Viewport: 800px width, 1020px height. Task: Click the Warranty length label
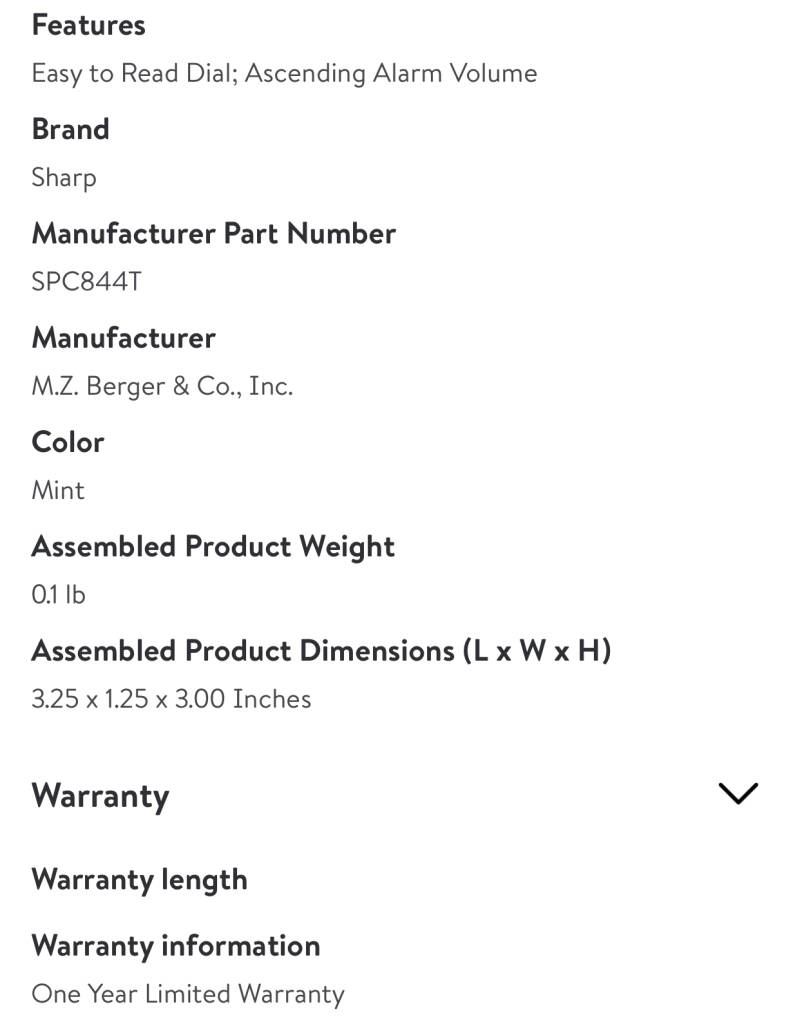[x=139, y=880]
